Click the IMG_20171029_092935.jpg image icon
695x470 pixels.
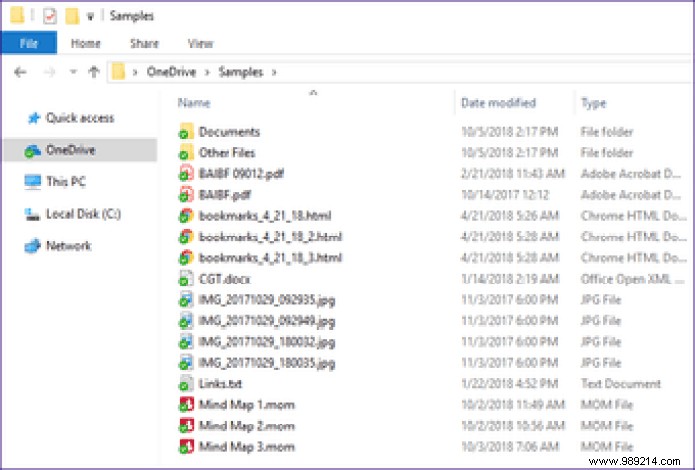pyautogui.click(x=186, y=300)
